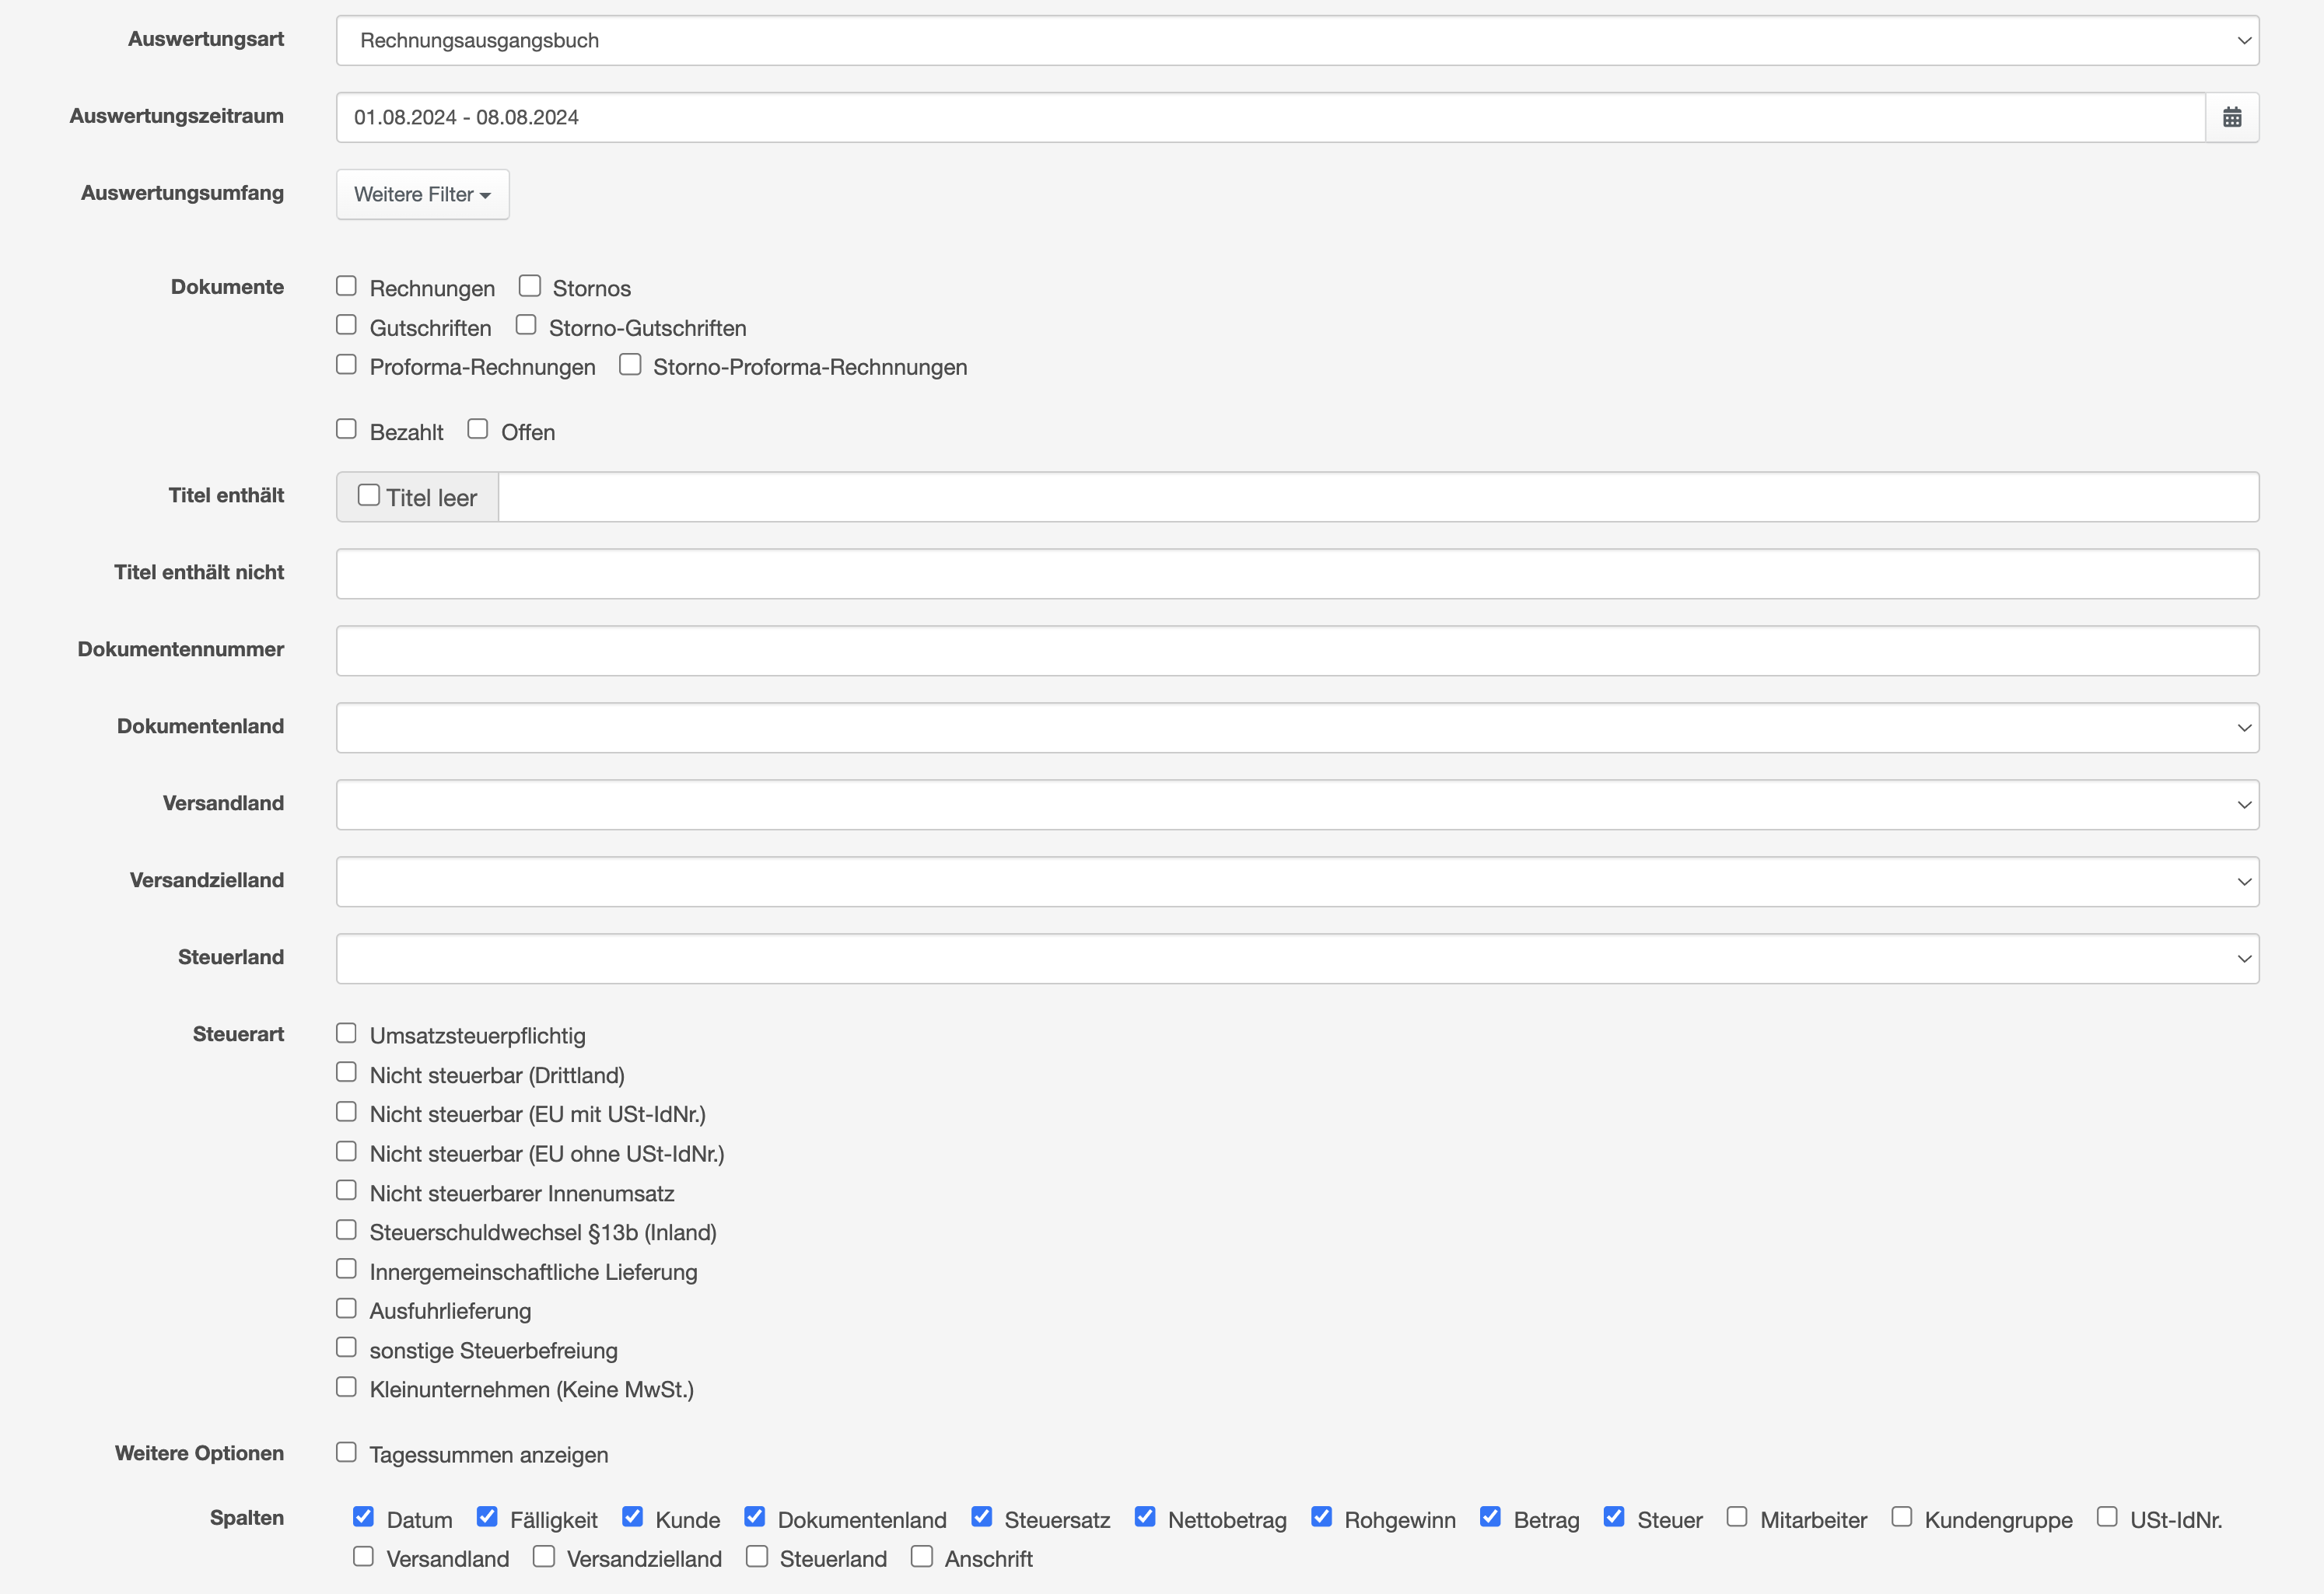Open the Auswertungsart dropdown
The image size is (2324, 1594).
coord(1297,41)
